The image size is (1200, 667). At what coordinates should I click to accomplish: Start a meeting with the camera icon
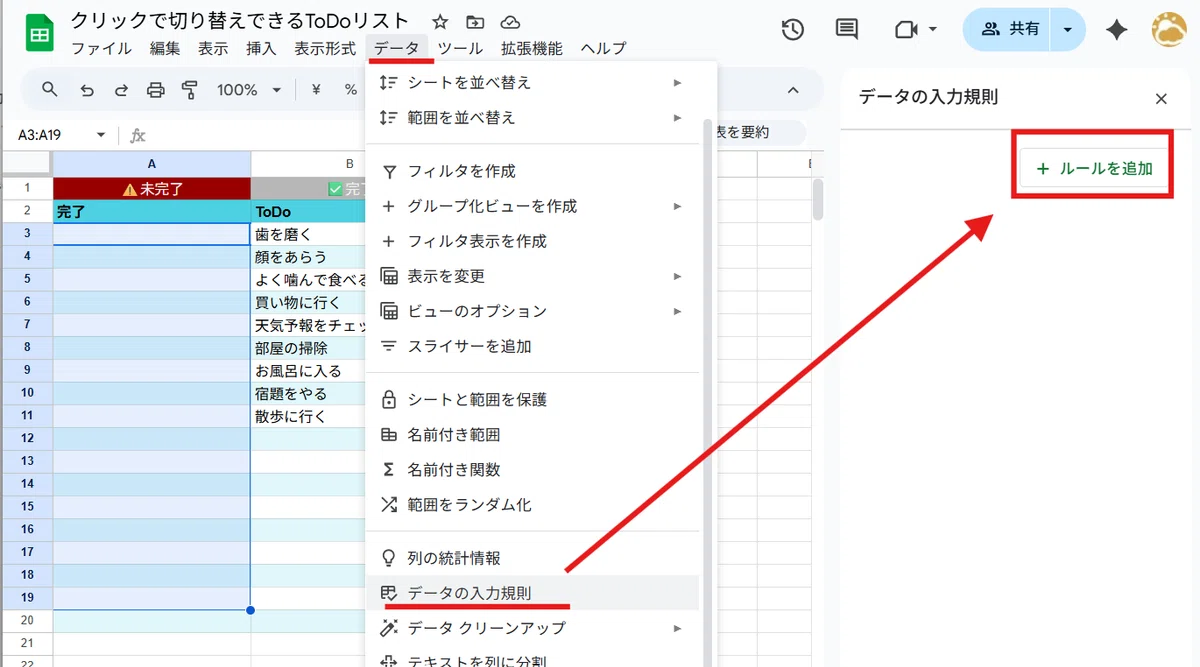coord(906,30)
